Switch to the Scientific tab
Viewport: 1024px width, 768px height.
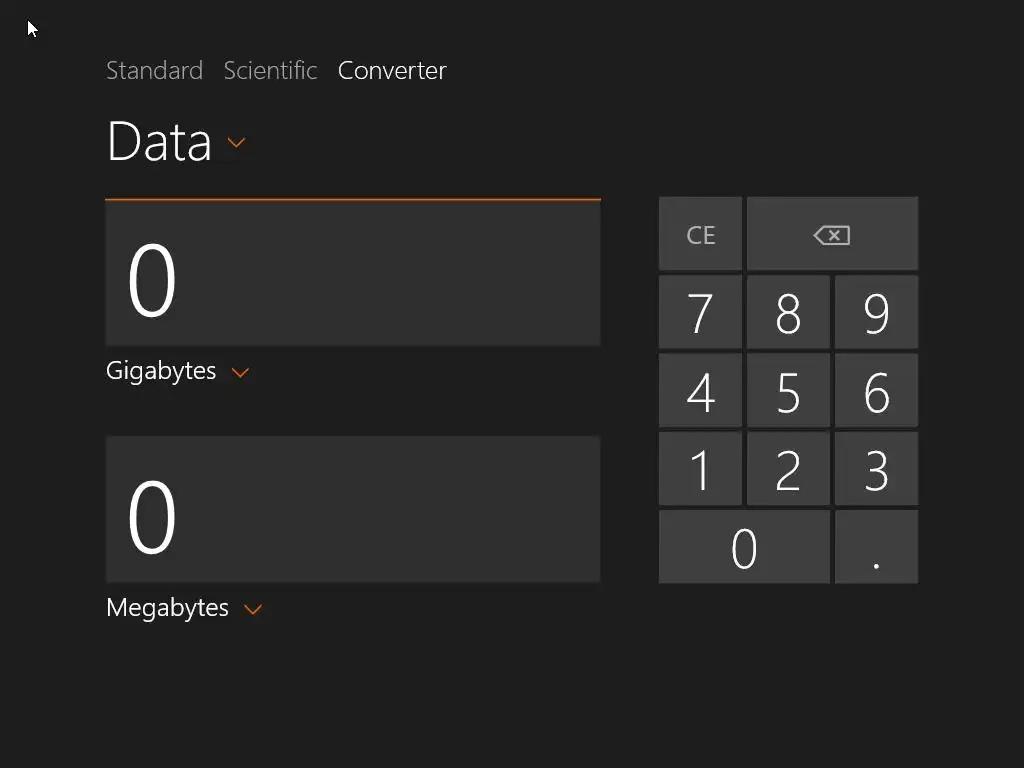click(270, 70)
